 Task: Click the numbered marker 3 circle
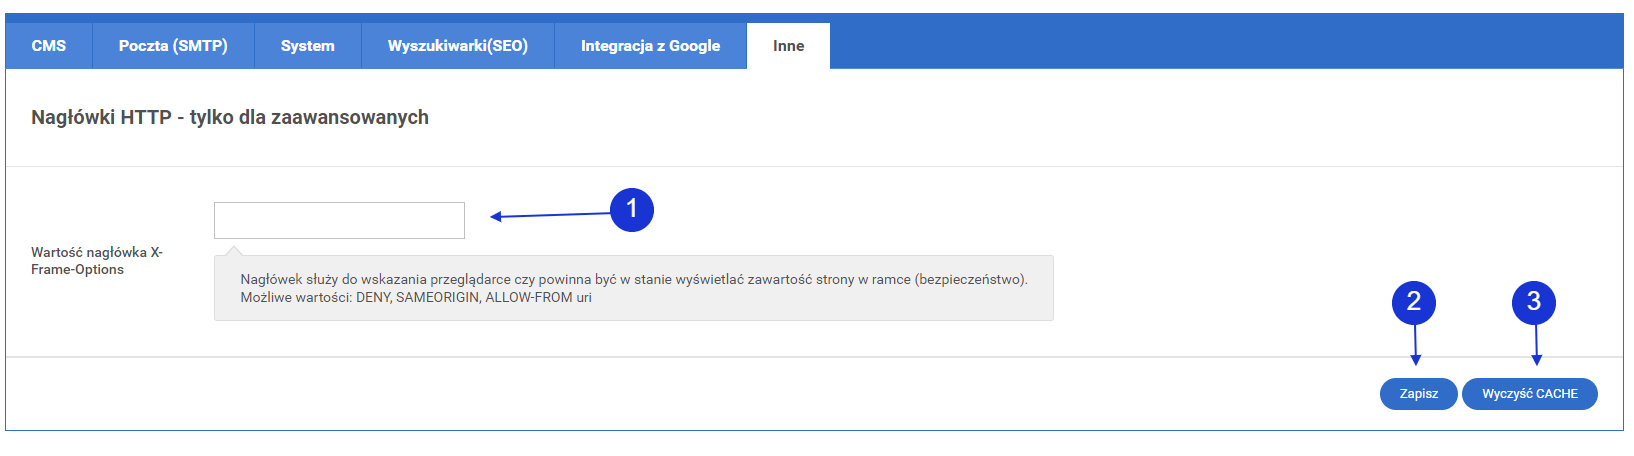click(1534, 302)
